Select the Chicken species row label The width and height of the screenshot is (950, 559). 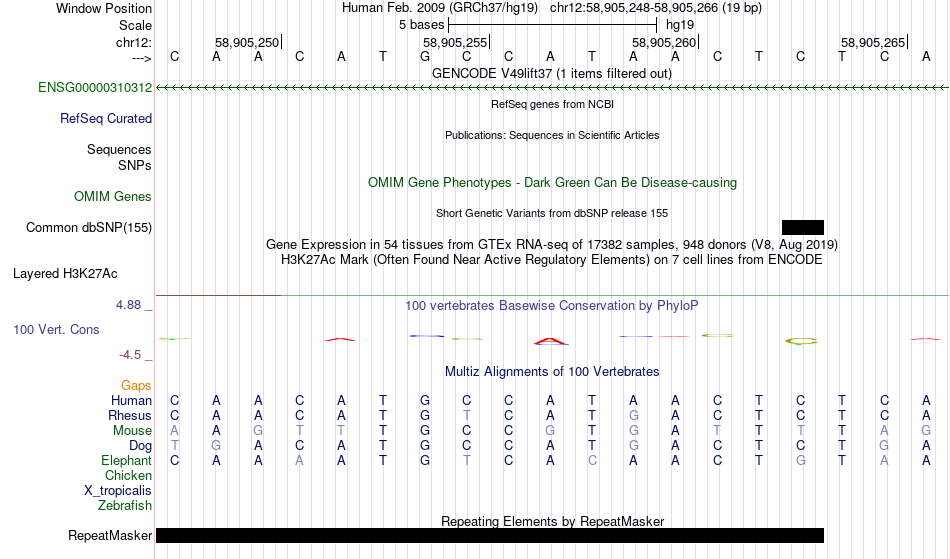(x=128, y=475)
